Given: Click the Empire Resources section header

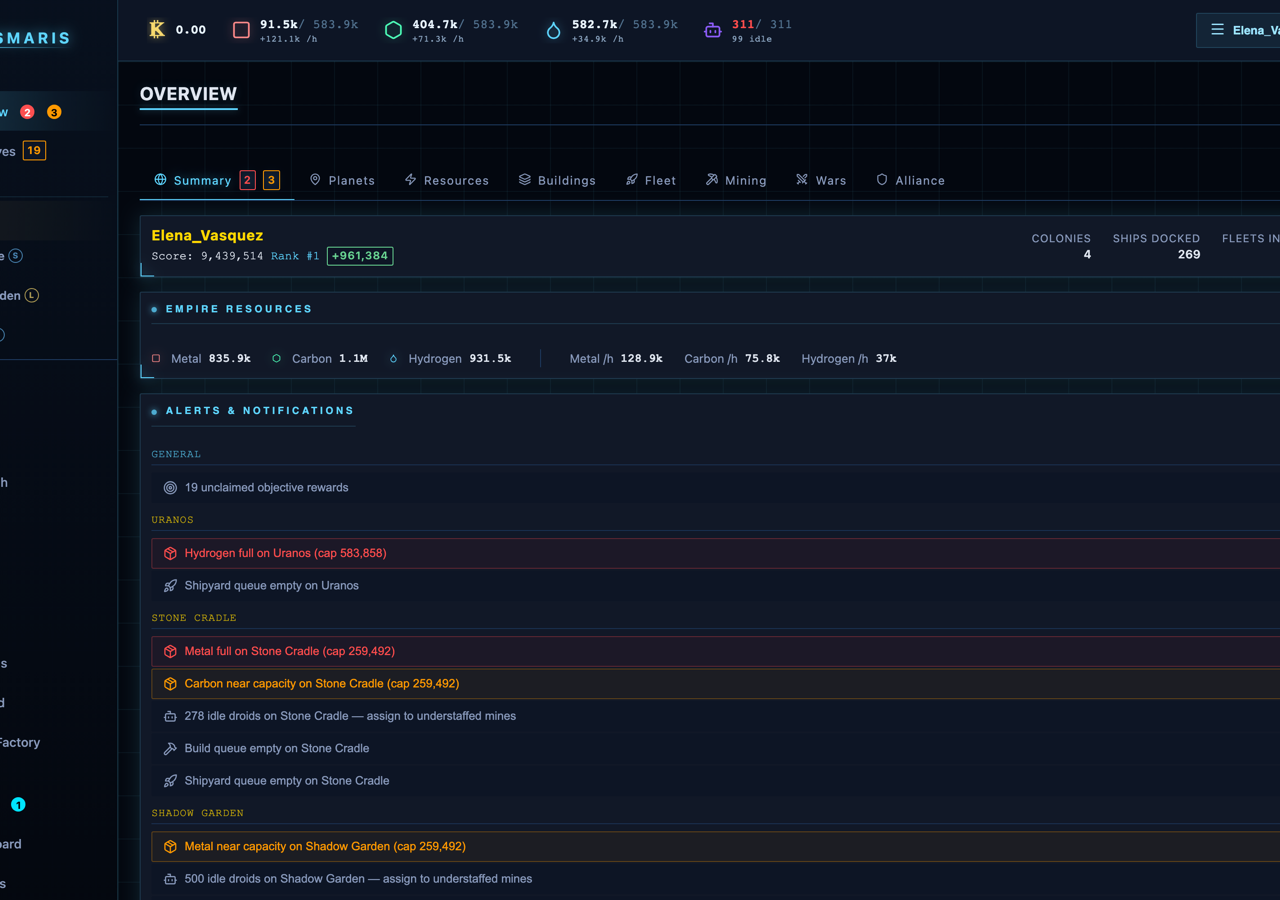Looking at the screenshot, I should [239, 309].
